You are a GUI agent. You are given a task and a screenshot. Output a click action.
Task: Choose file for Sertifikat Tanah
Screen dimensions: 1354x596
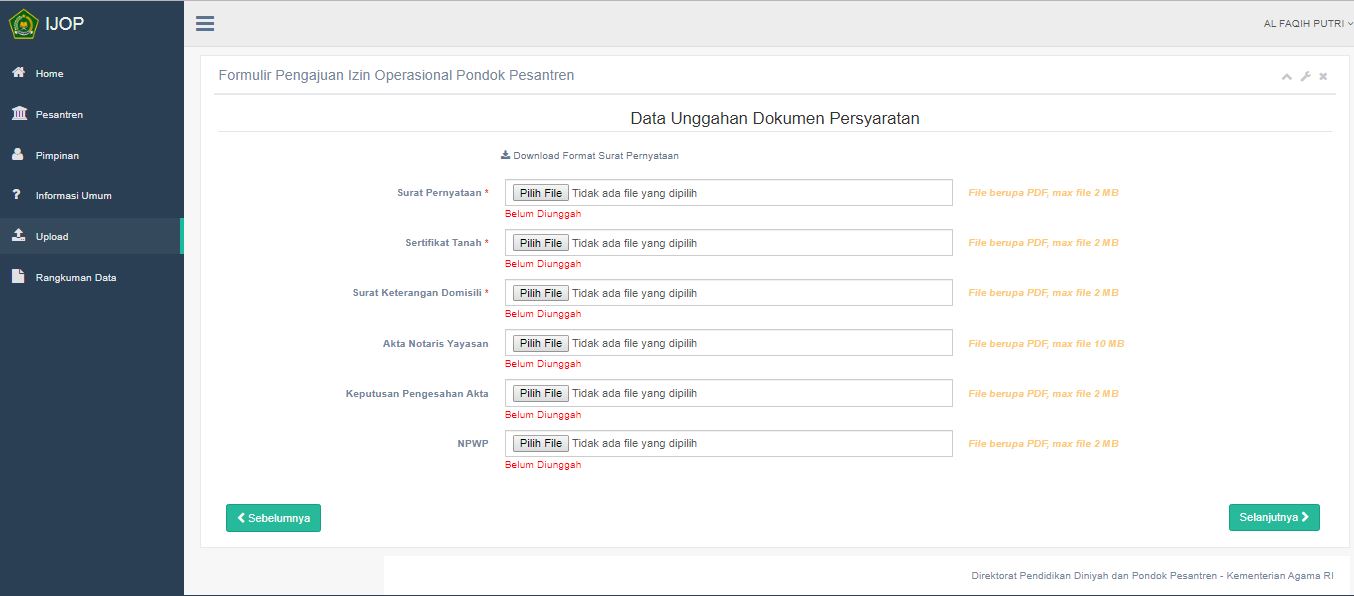point(540,243)
